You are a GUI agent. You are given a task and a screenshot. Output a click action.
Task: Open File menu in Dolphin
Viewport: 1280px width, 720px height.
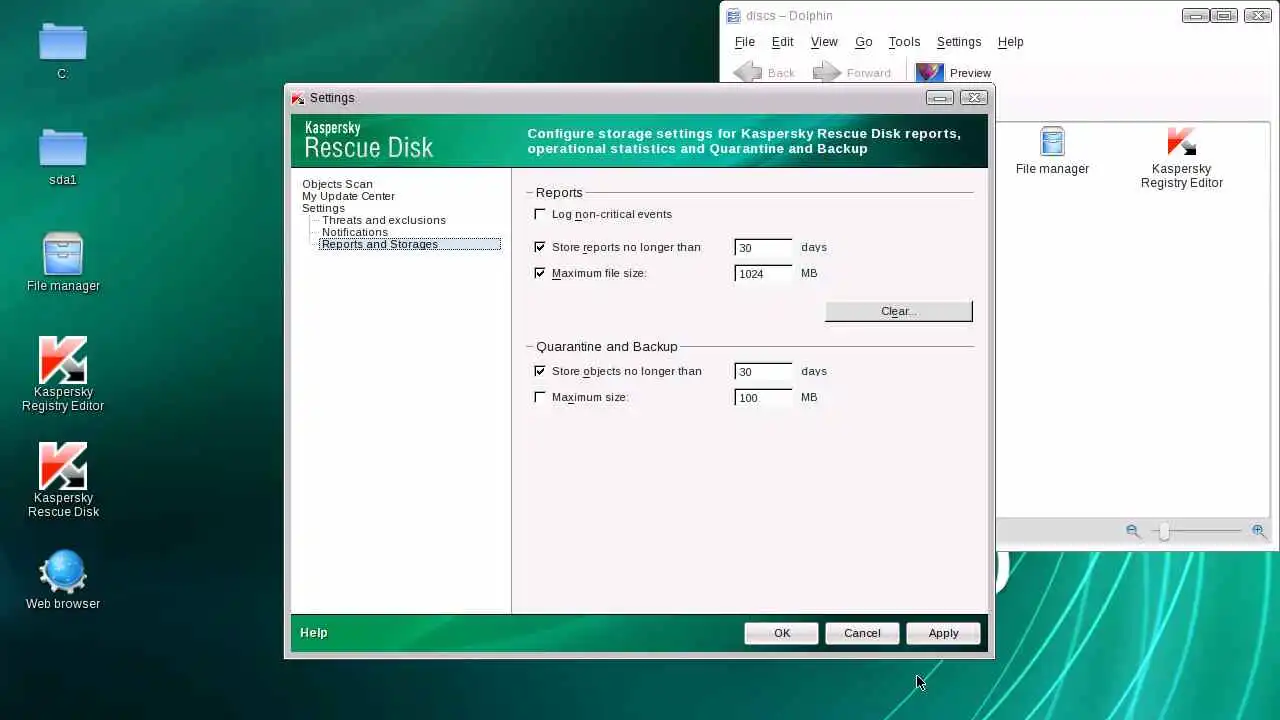click(745, 42)
